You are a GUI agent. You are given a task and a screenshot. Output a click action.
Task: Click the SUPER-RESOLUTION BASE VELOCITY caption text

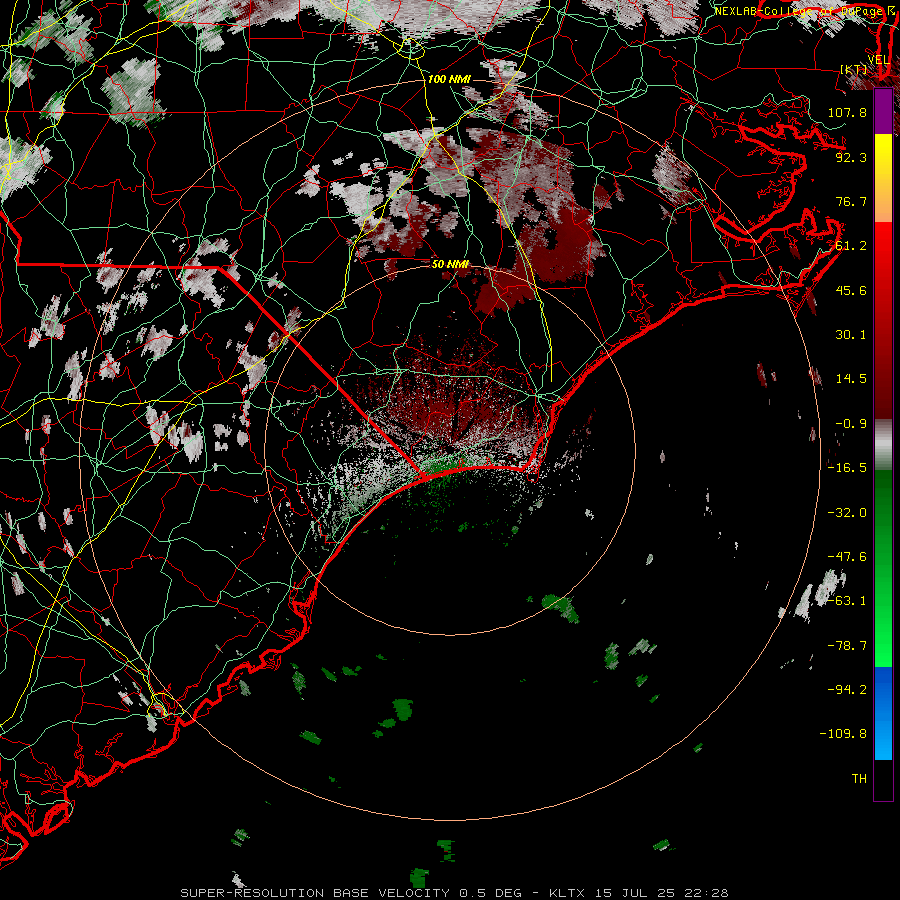pos(315,893)
